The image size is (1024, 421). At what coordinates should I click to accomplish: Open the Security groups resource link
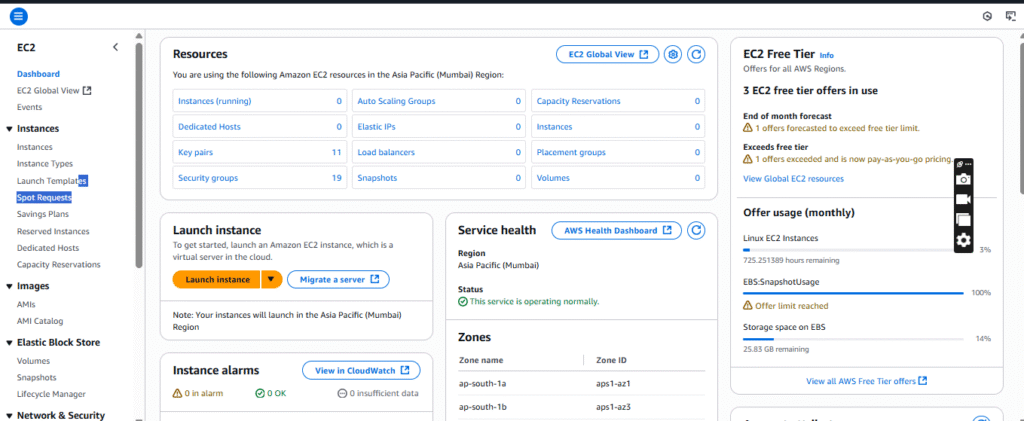(x=208, y=178)
